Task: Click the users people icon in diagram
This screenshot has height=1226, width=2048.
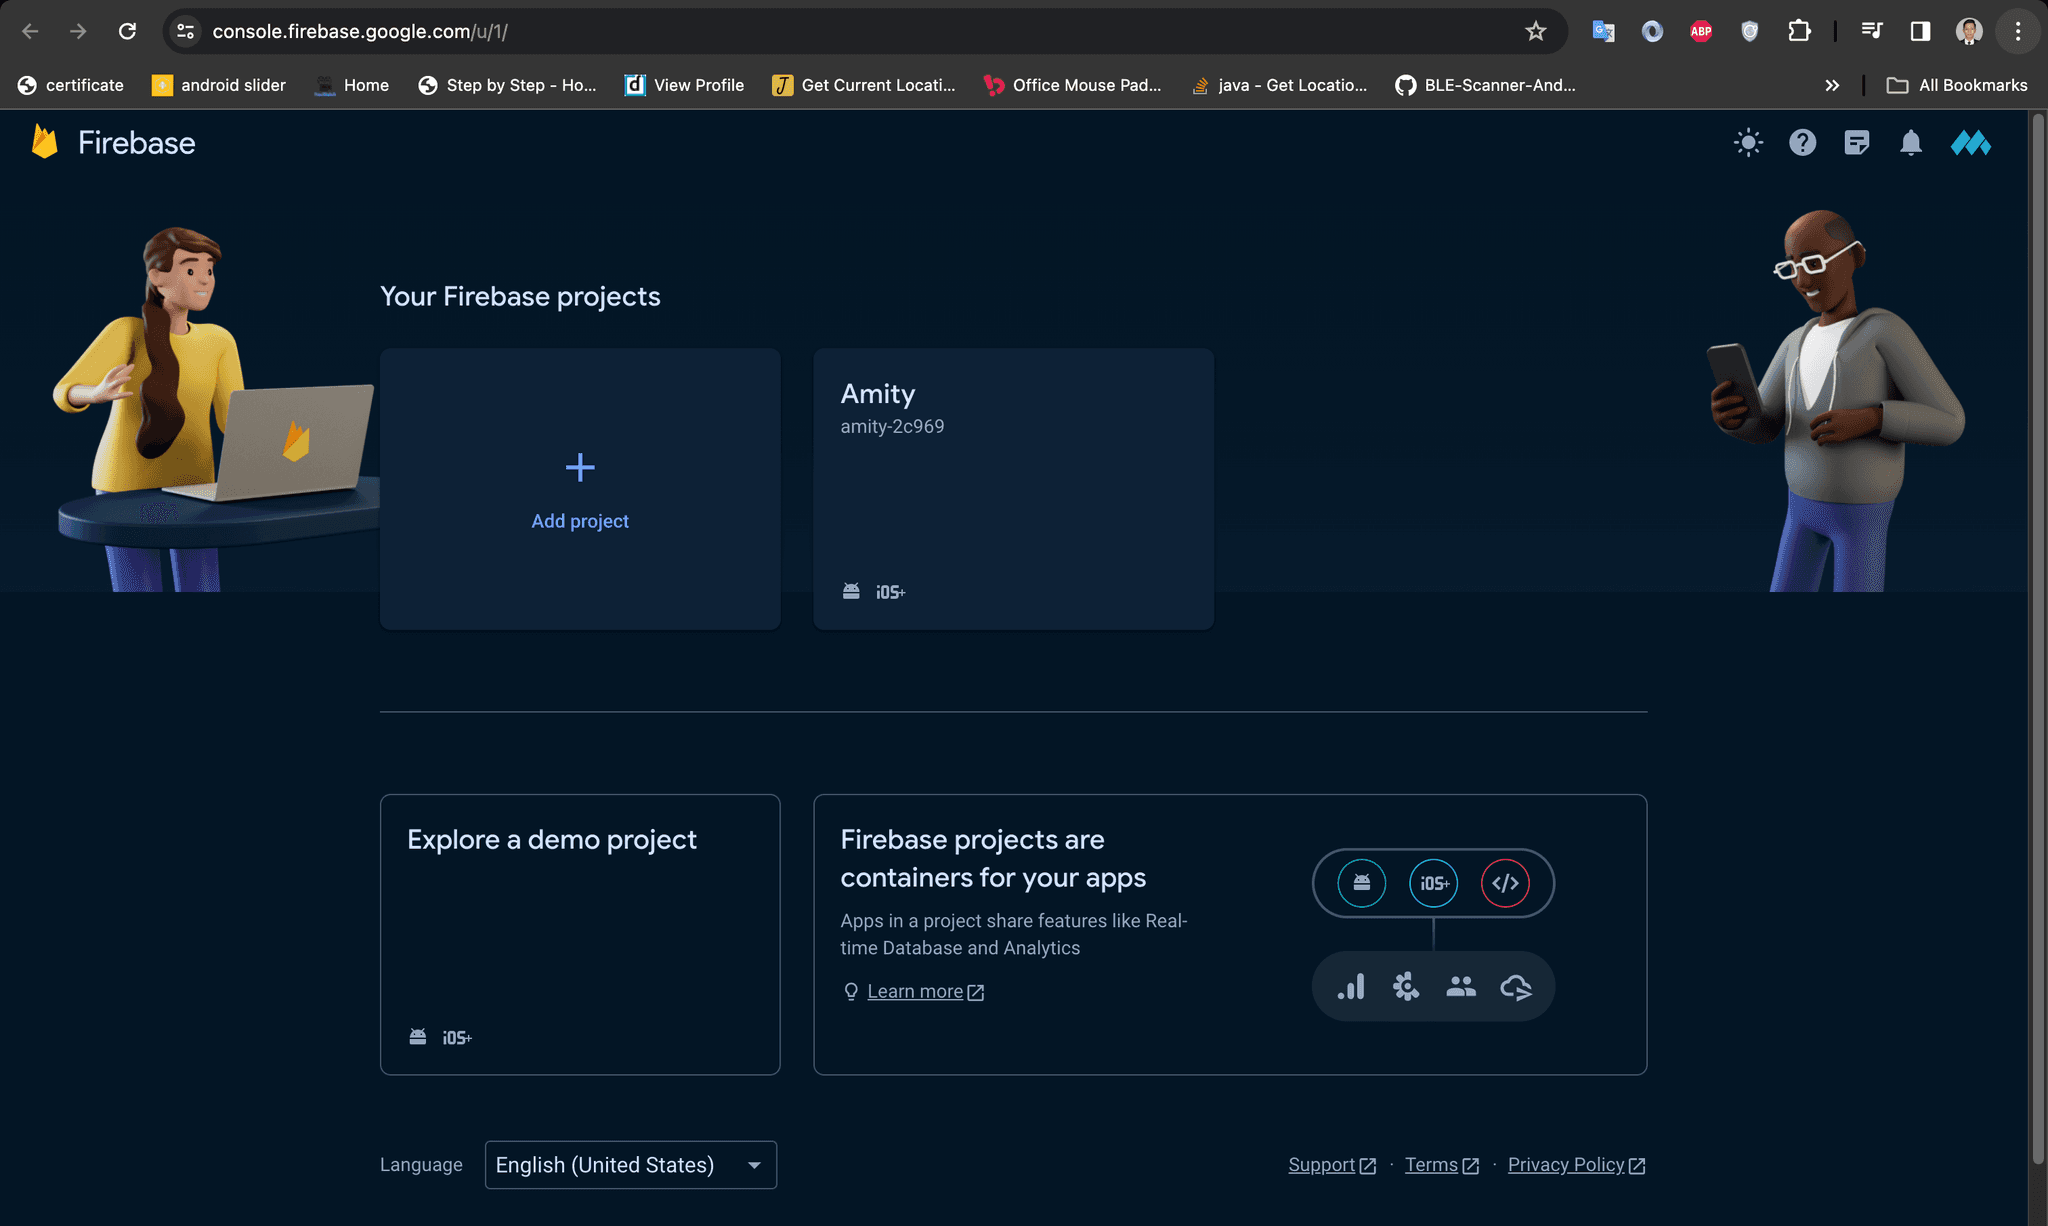Action: click(x=1461, y=987)
